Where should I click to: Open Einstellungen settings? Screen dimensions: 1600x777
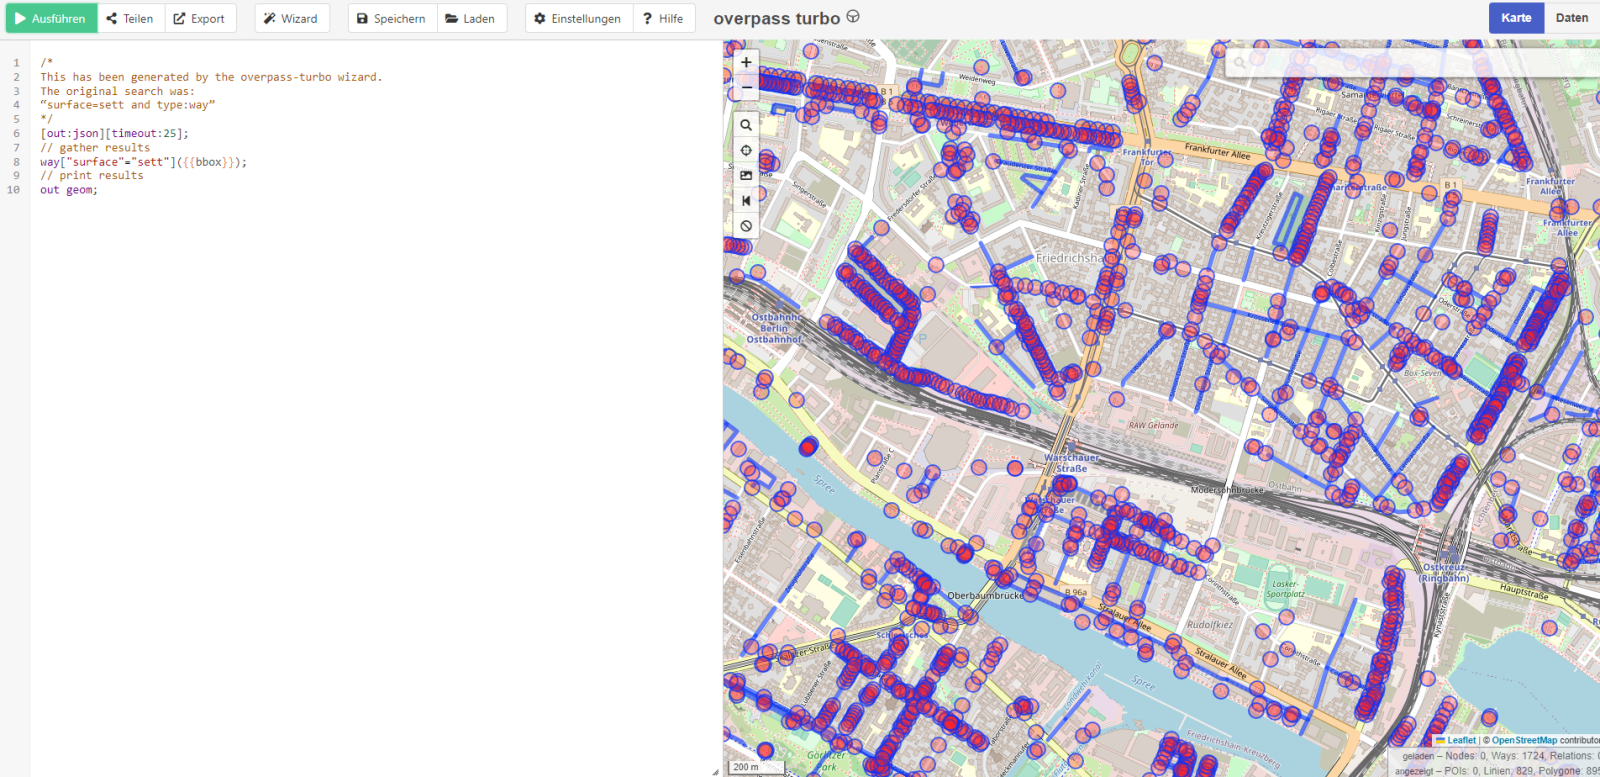coord(578,19)
